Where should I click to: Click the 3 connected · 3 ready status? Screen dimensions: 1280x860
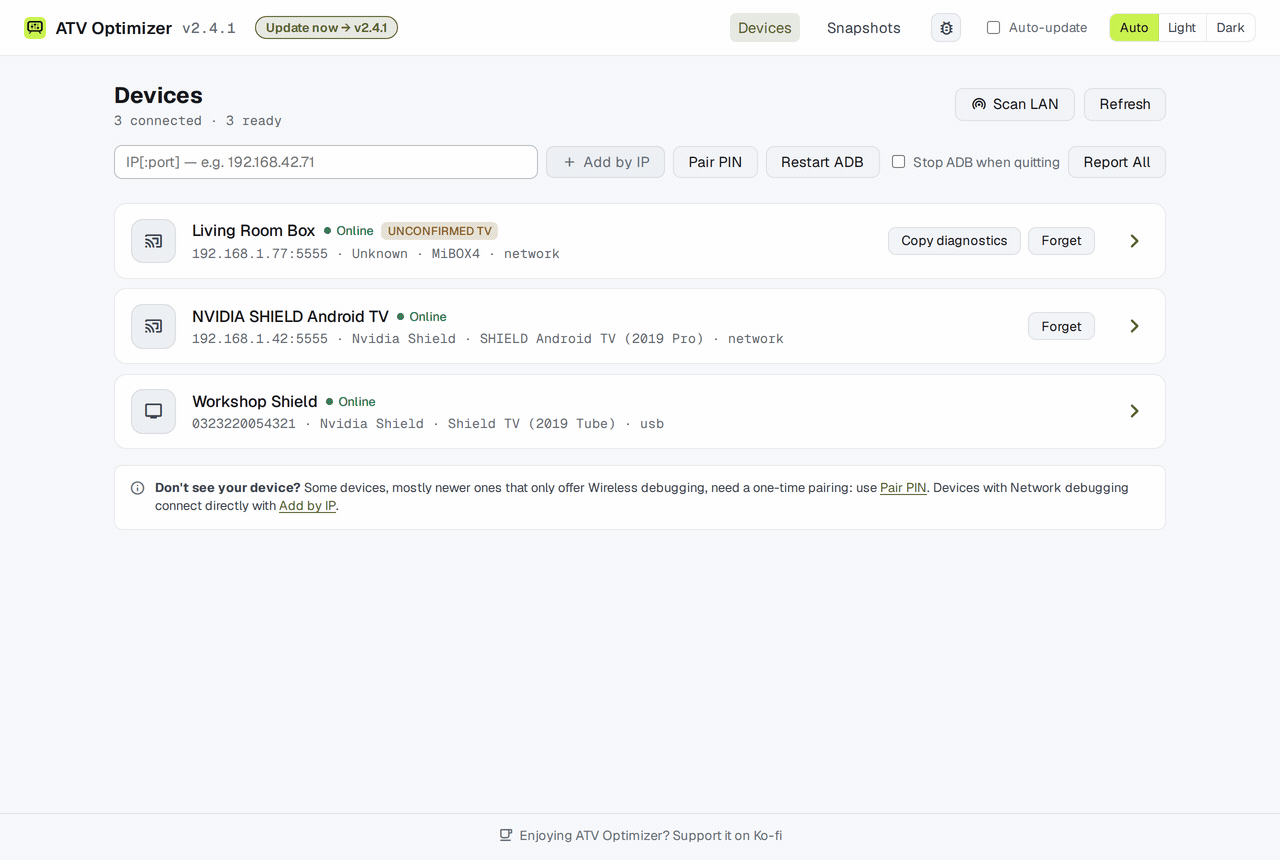pos(198,121)
